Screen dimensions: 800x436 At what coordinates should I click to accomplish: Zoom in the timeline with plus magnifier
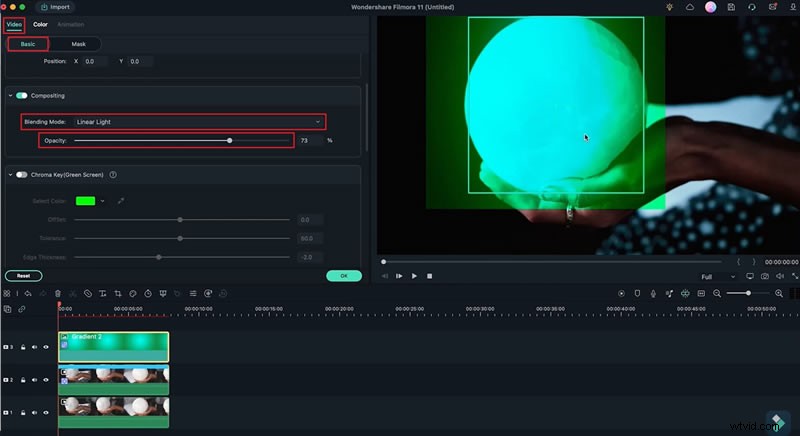[779, 294]
